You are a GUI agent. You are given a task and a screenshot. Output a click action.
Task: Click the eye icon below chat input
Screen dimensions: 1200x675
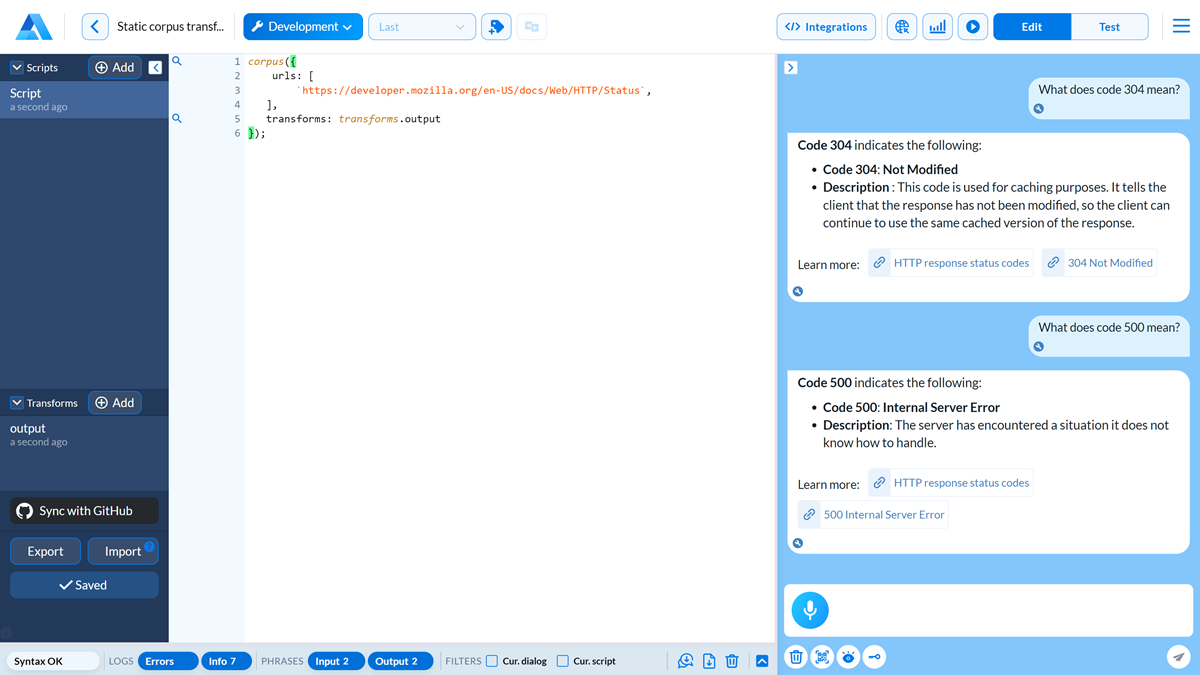click(x=848, y=657)
